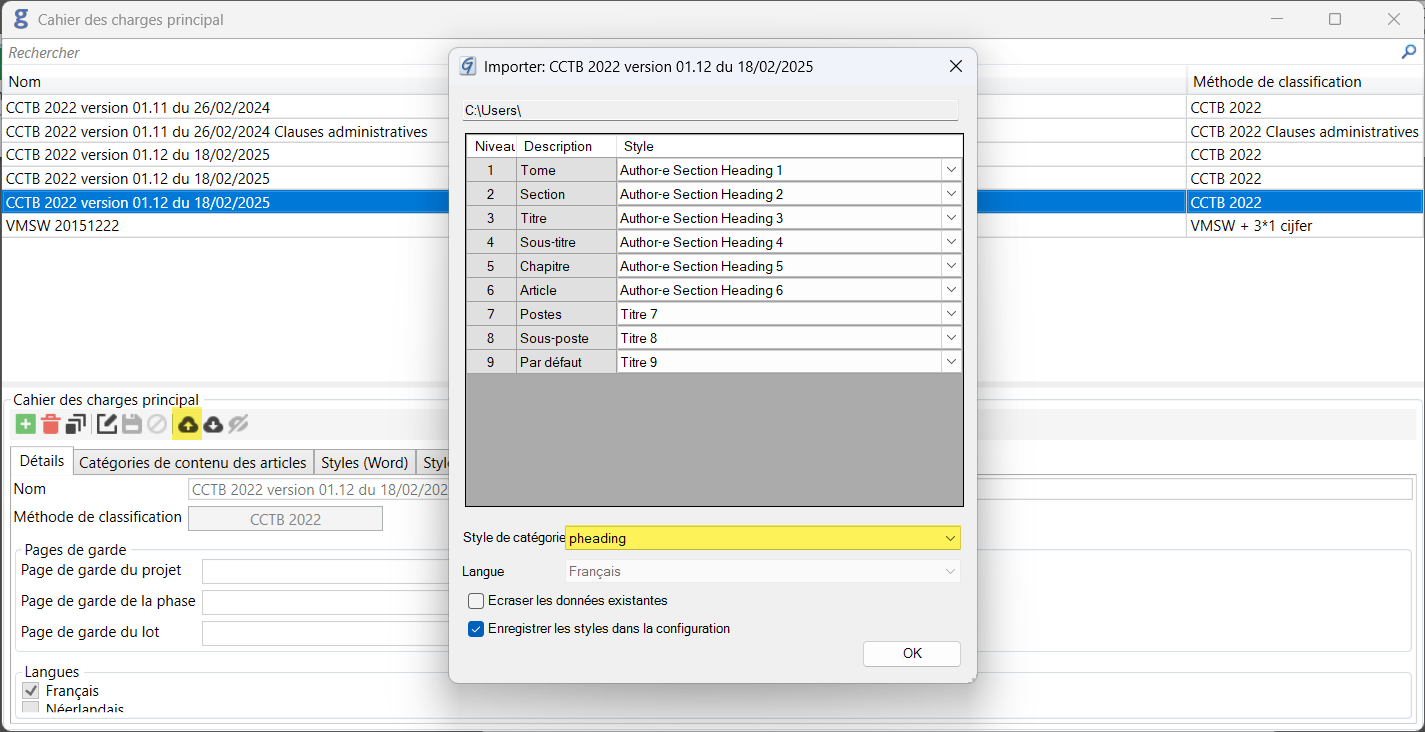The image size is (1425, 732).
Task: Click the Importer dialog title icon
Action: coord(467,67)
